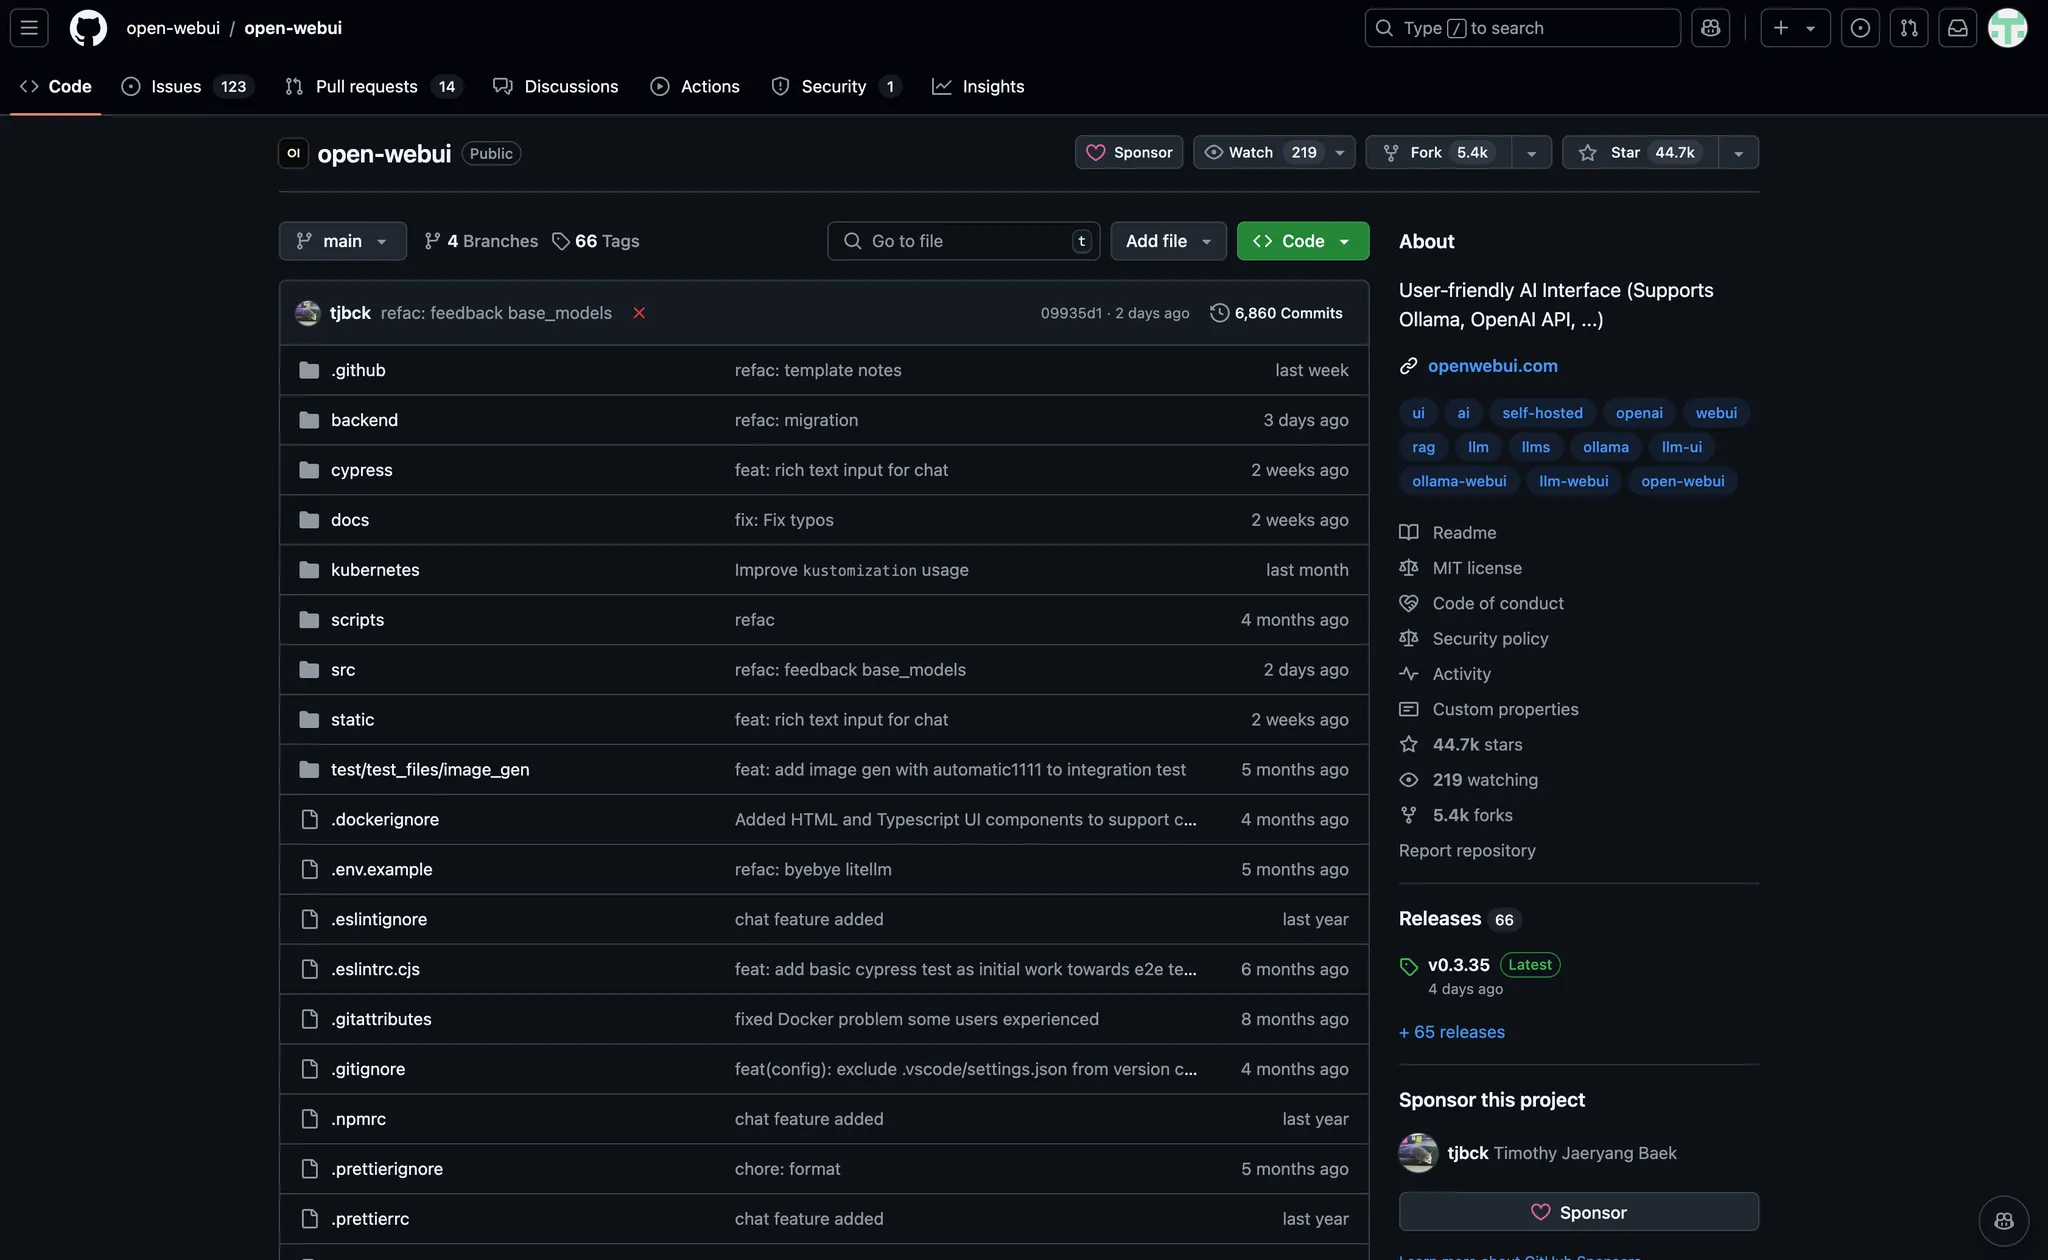Image resolution: width=2048 pixels, height=1260 pixels.
Task: Open floating Copilot button at bottom right
Action: tap(2003, 1220)
